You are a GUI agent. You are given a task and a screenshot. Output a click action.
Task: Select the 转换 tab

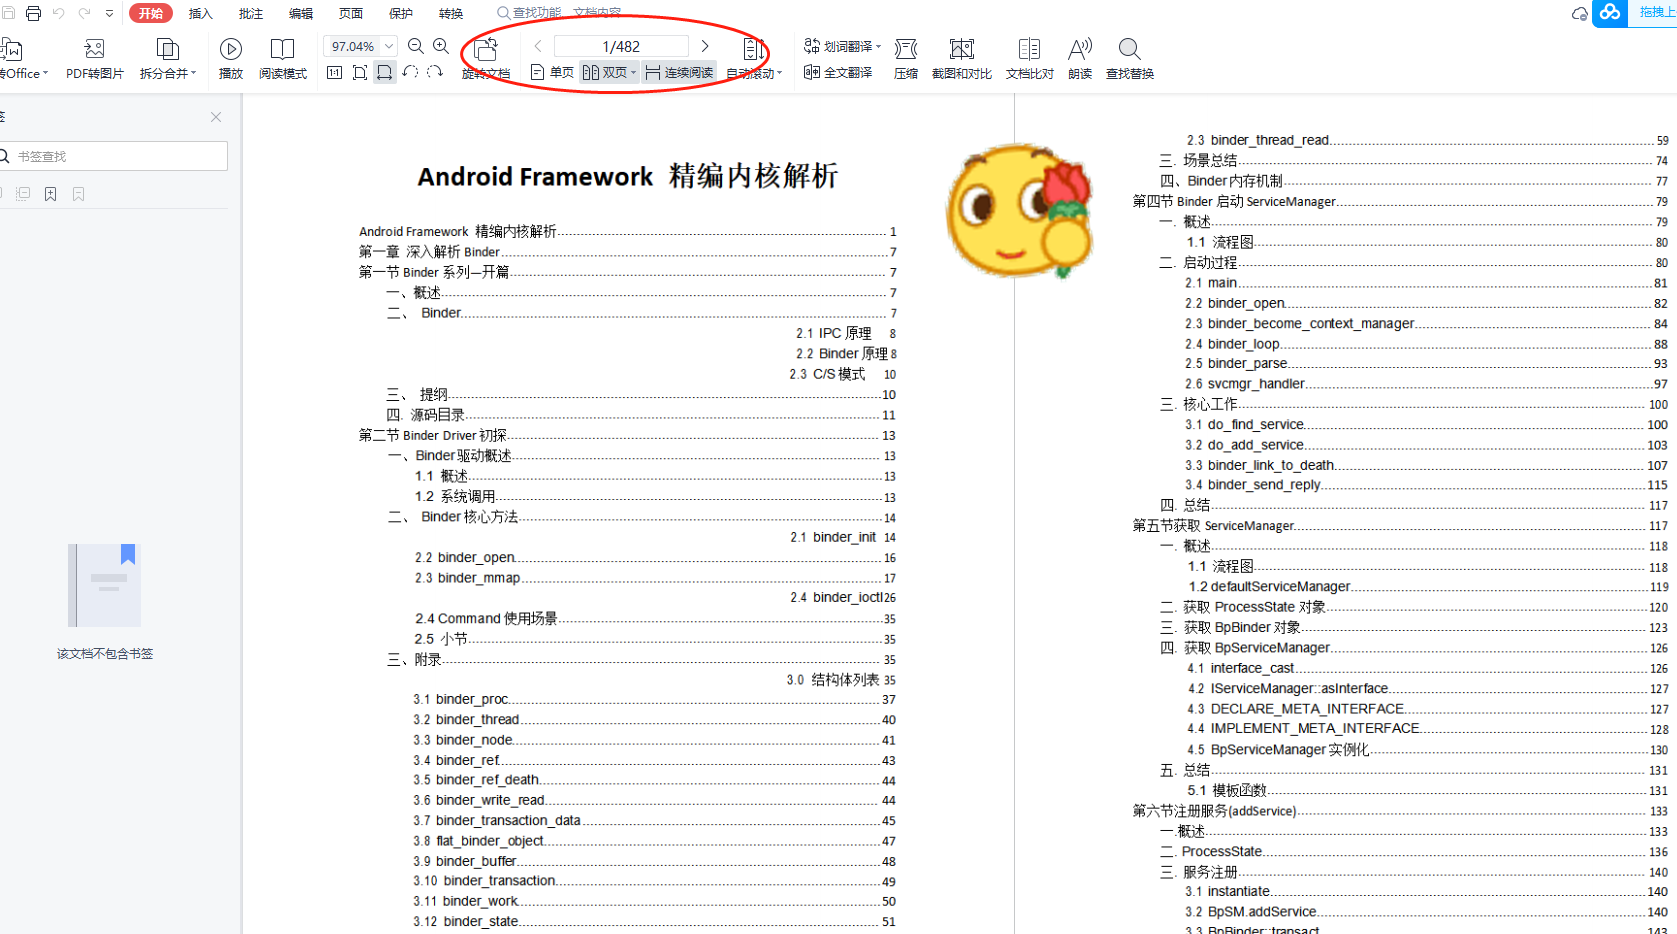451,14
